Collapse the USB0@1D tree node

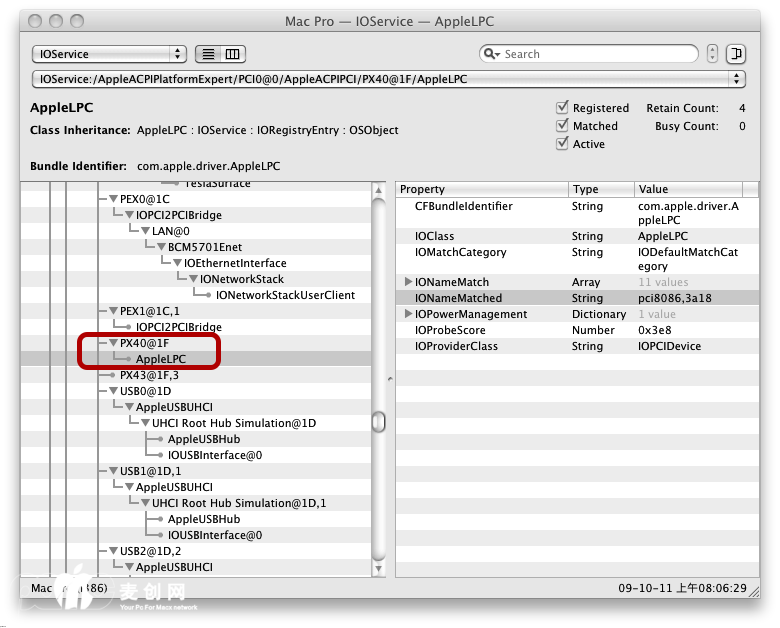click(113, 392)
